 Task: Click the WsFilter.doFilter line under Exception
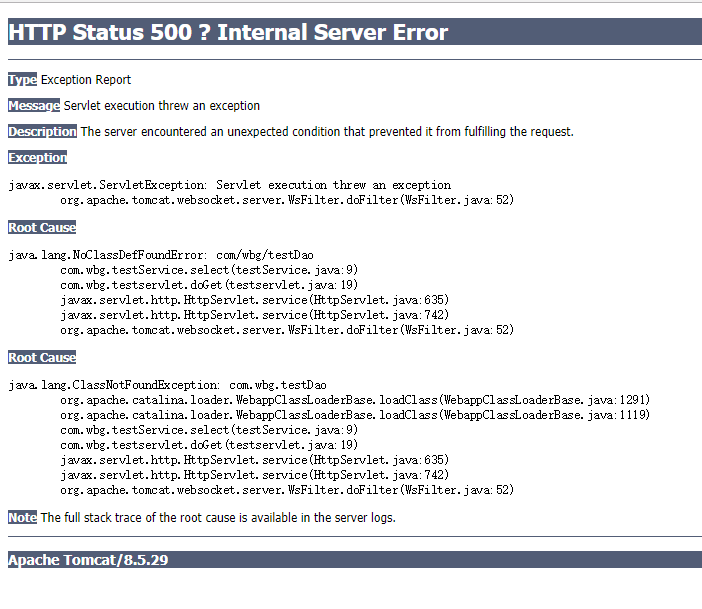point(287,200)
